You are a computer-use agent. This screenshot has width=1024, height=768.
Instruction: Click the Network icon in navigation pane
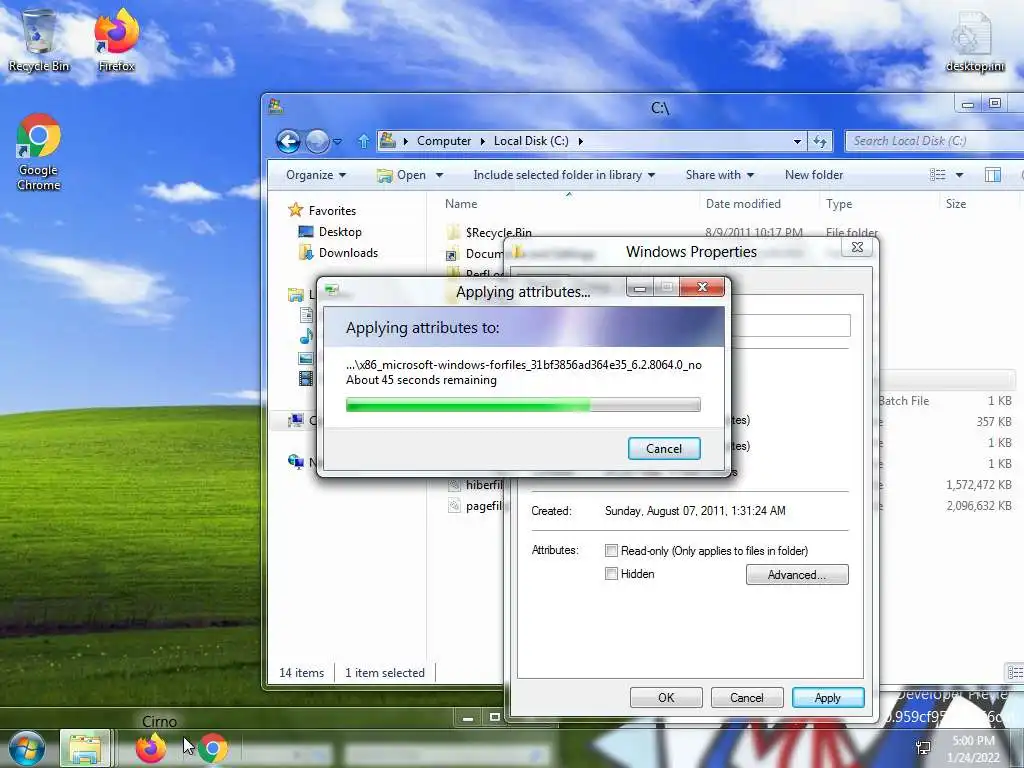coord(296,462)
